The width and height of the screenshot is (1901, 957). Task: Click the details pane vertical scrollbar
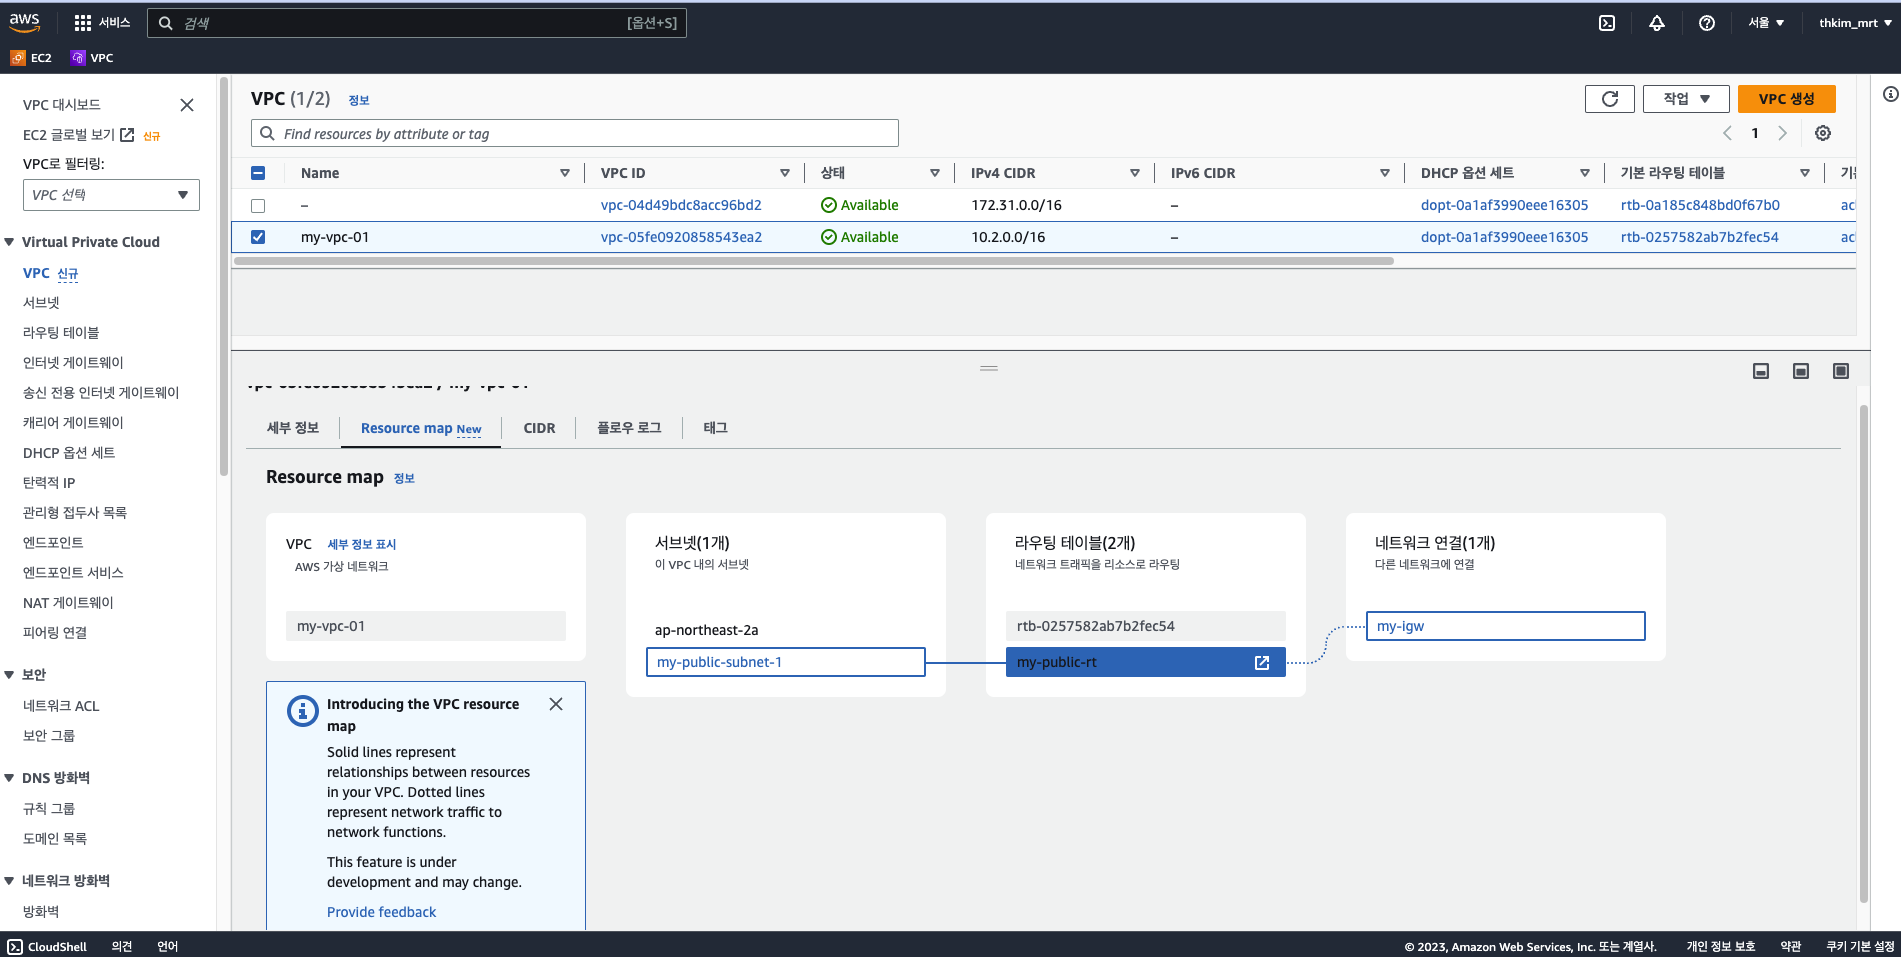tap(1863, 654)
